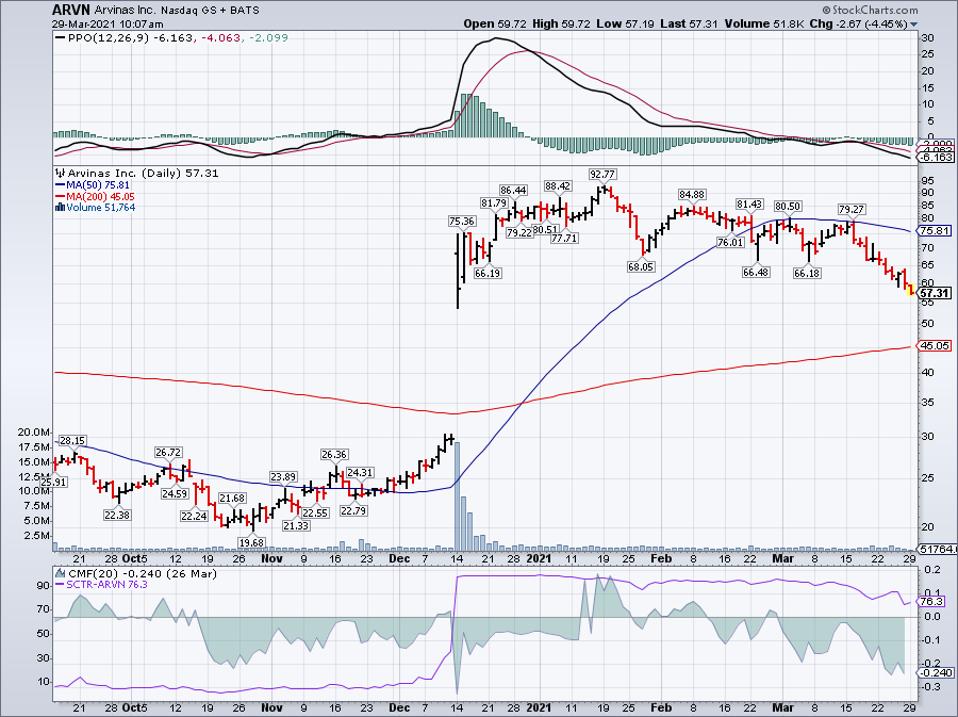Click the -6.163 PPO axis tag
This screenshot has height=717, width=958.
pos(937,157)
